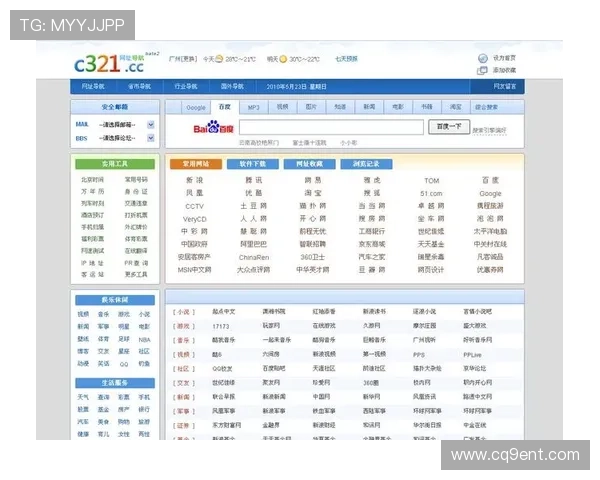The image size is (600, 480).
Task: Select the orange 常用网站 tab
Action: pyautogui.click(x=196, y=164)
